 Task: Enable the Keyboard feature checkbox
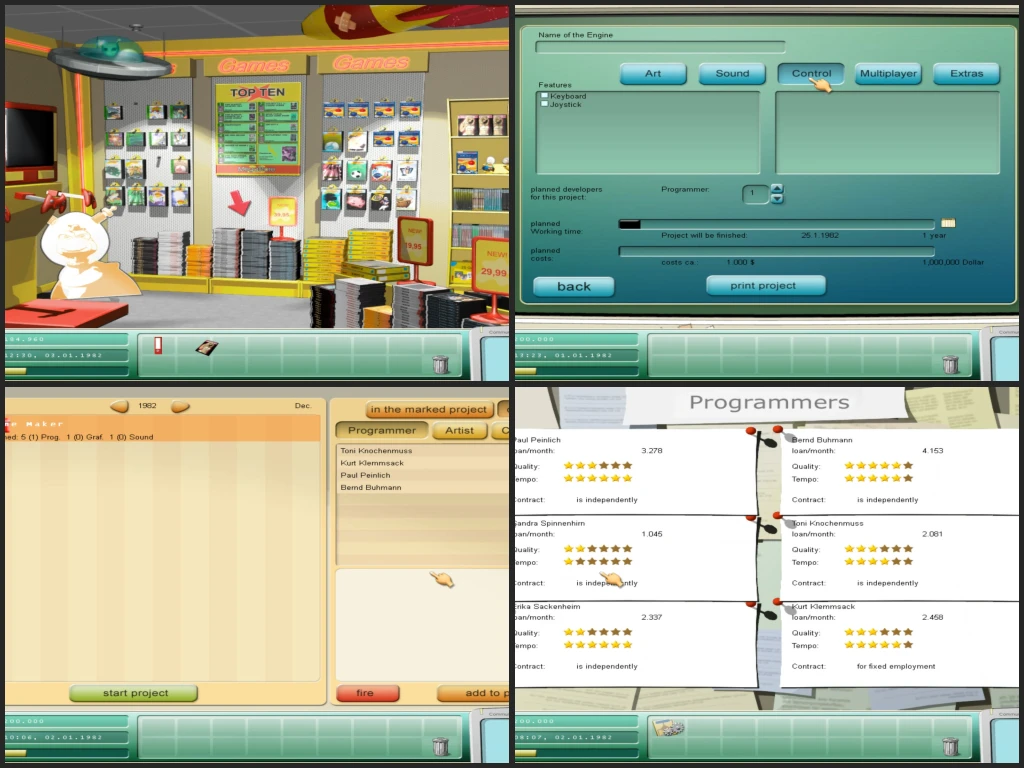543,95
